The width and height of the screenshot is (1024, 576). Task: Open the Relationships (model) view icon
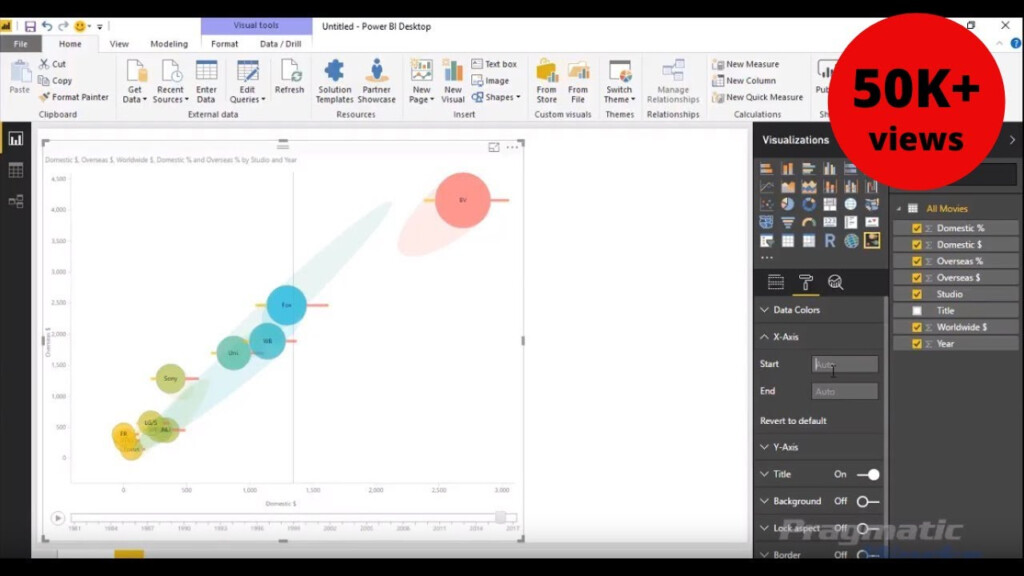click(16, 201)
